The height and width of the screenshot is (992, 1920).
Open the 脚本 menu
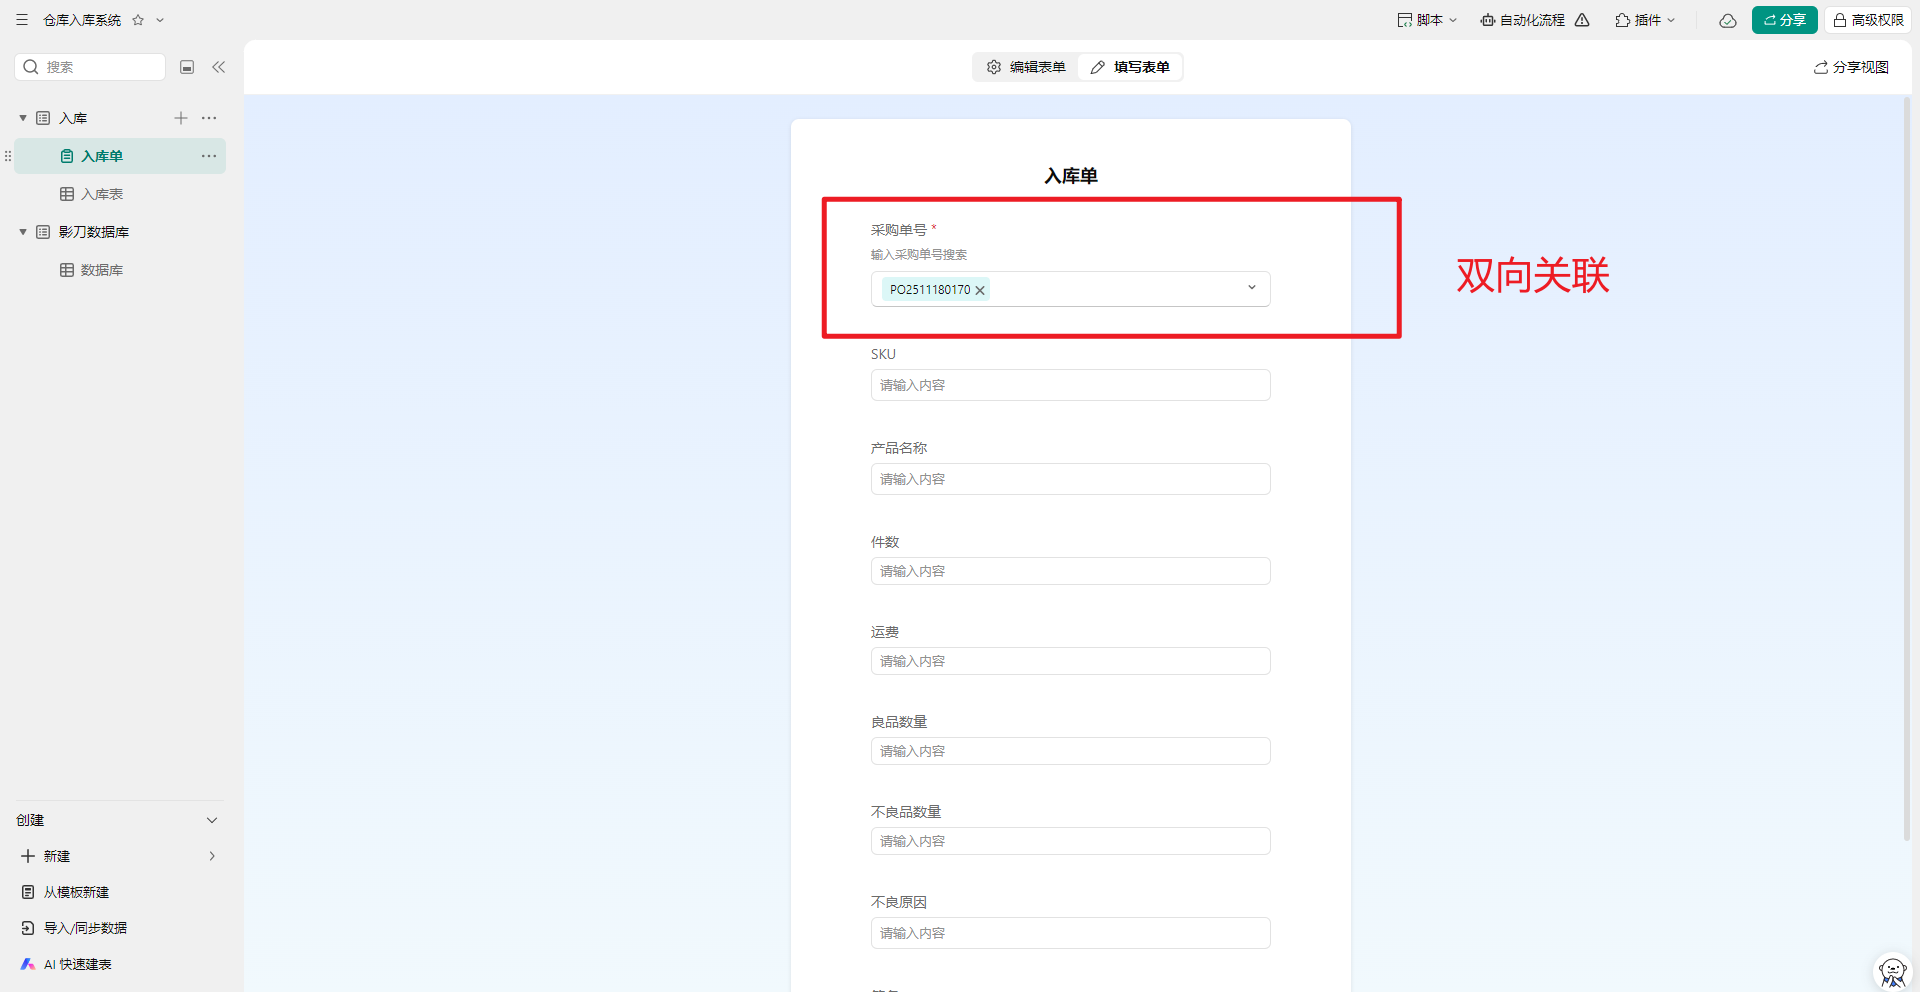click(x=1427, y=20)
